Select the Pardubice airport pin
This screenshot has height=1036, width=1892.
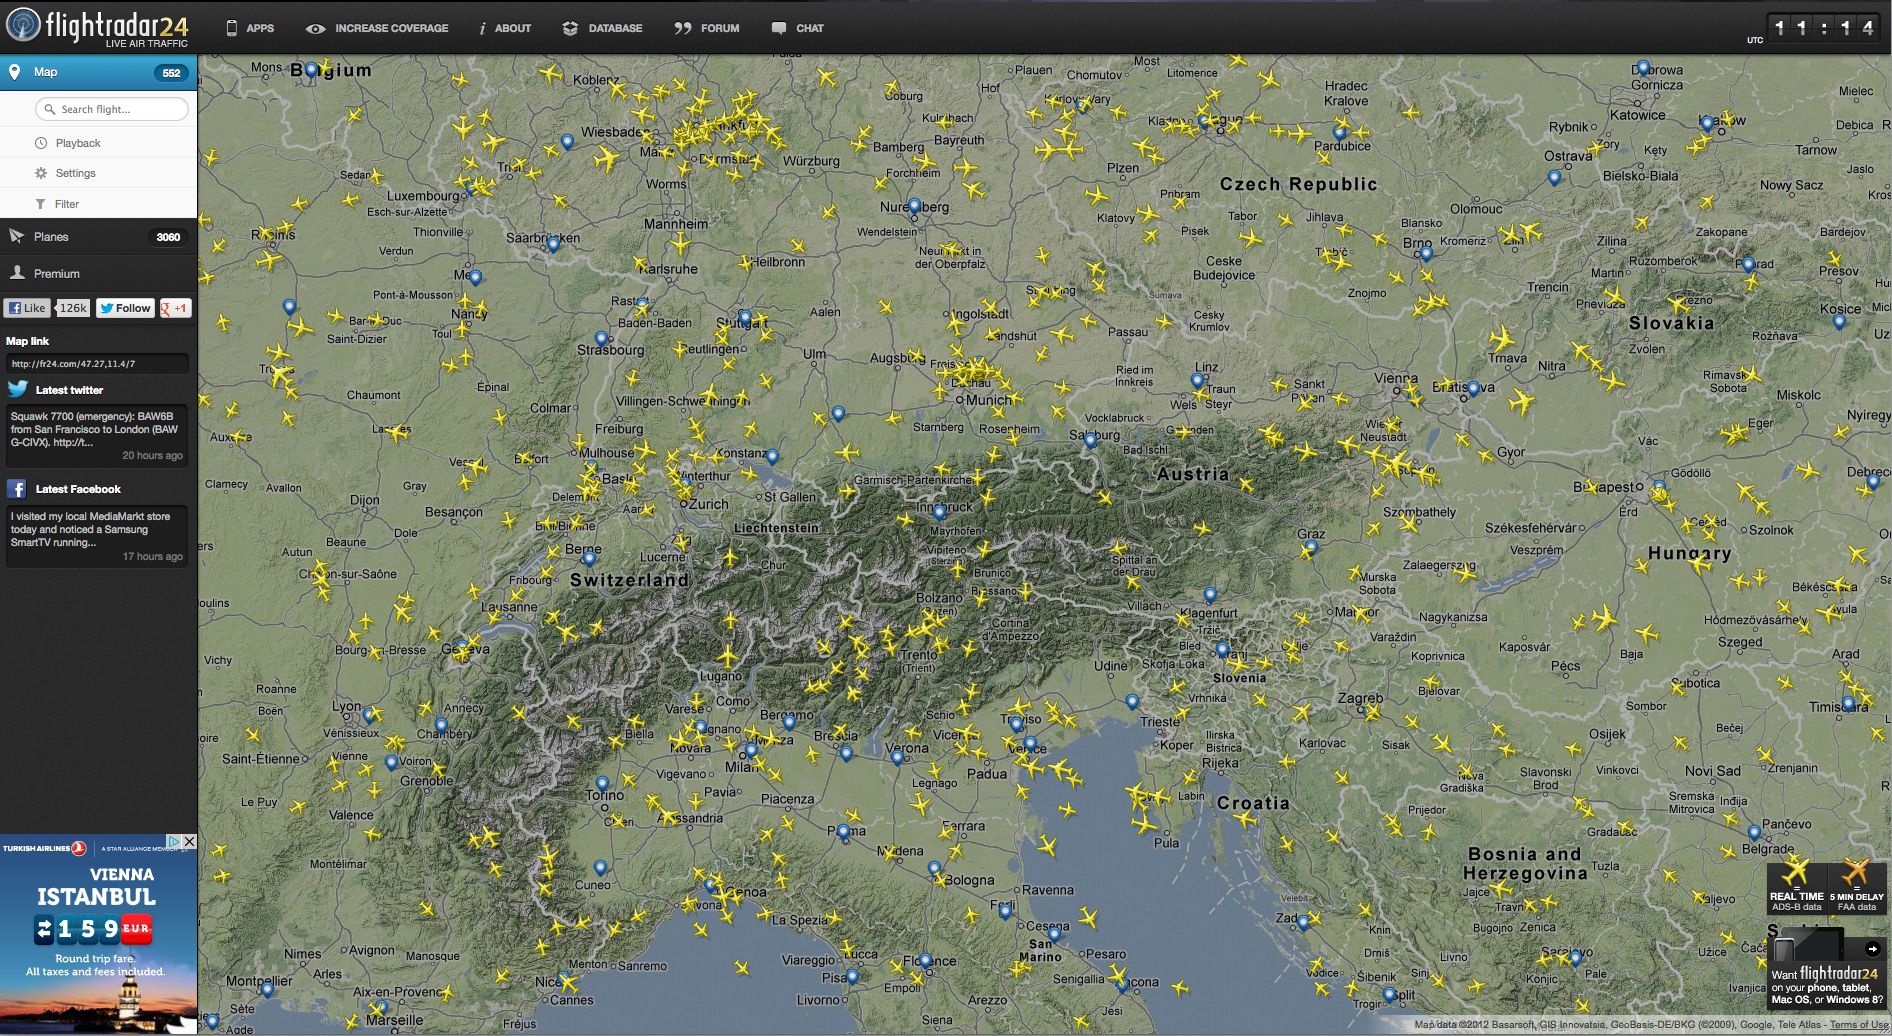coord(1339,133)
